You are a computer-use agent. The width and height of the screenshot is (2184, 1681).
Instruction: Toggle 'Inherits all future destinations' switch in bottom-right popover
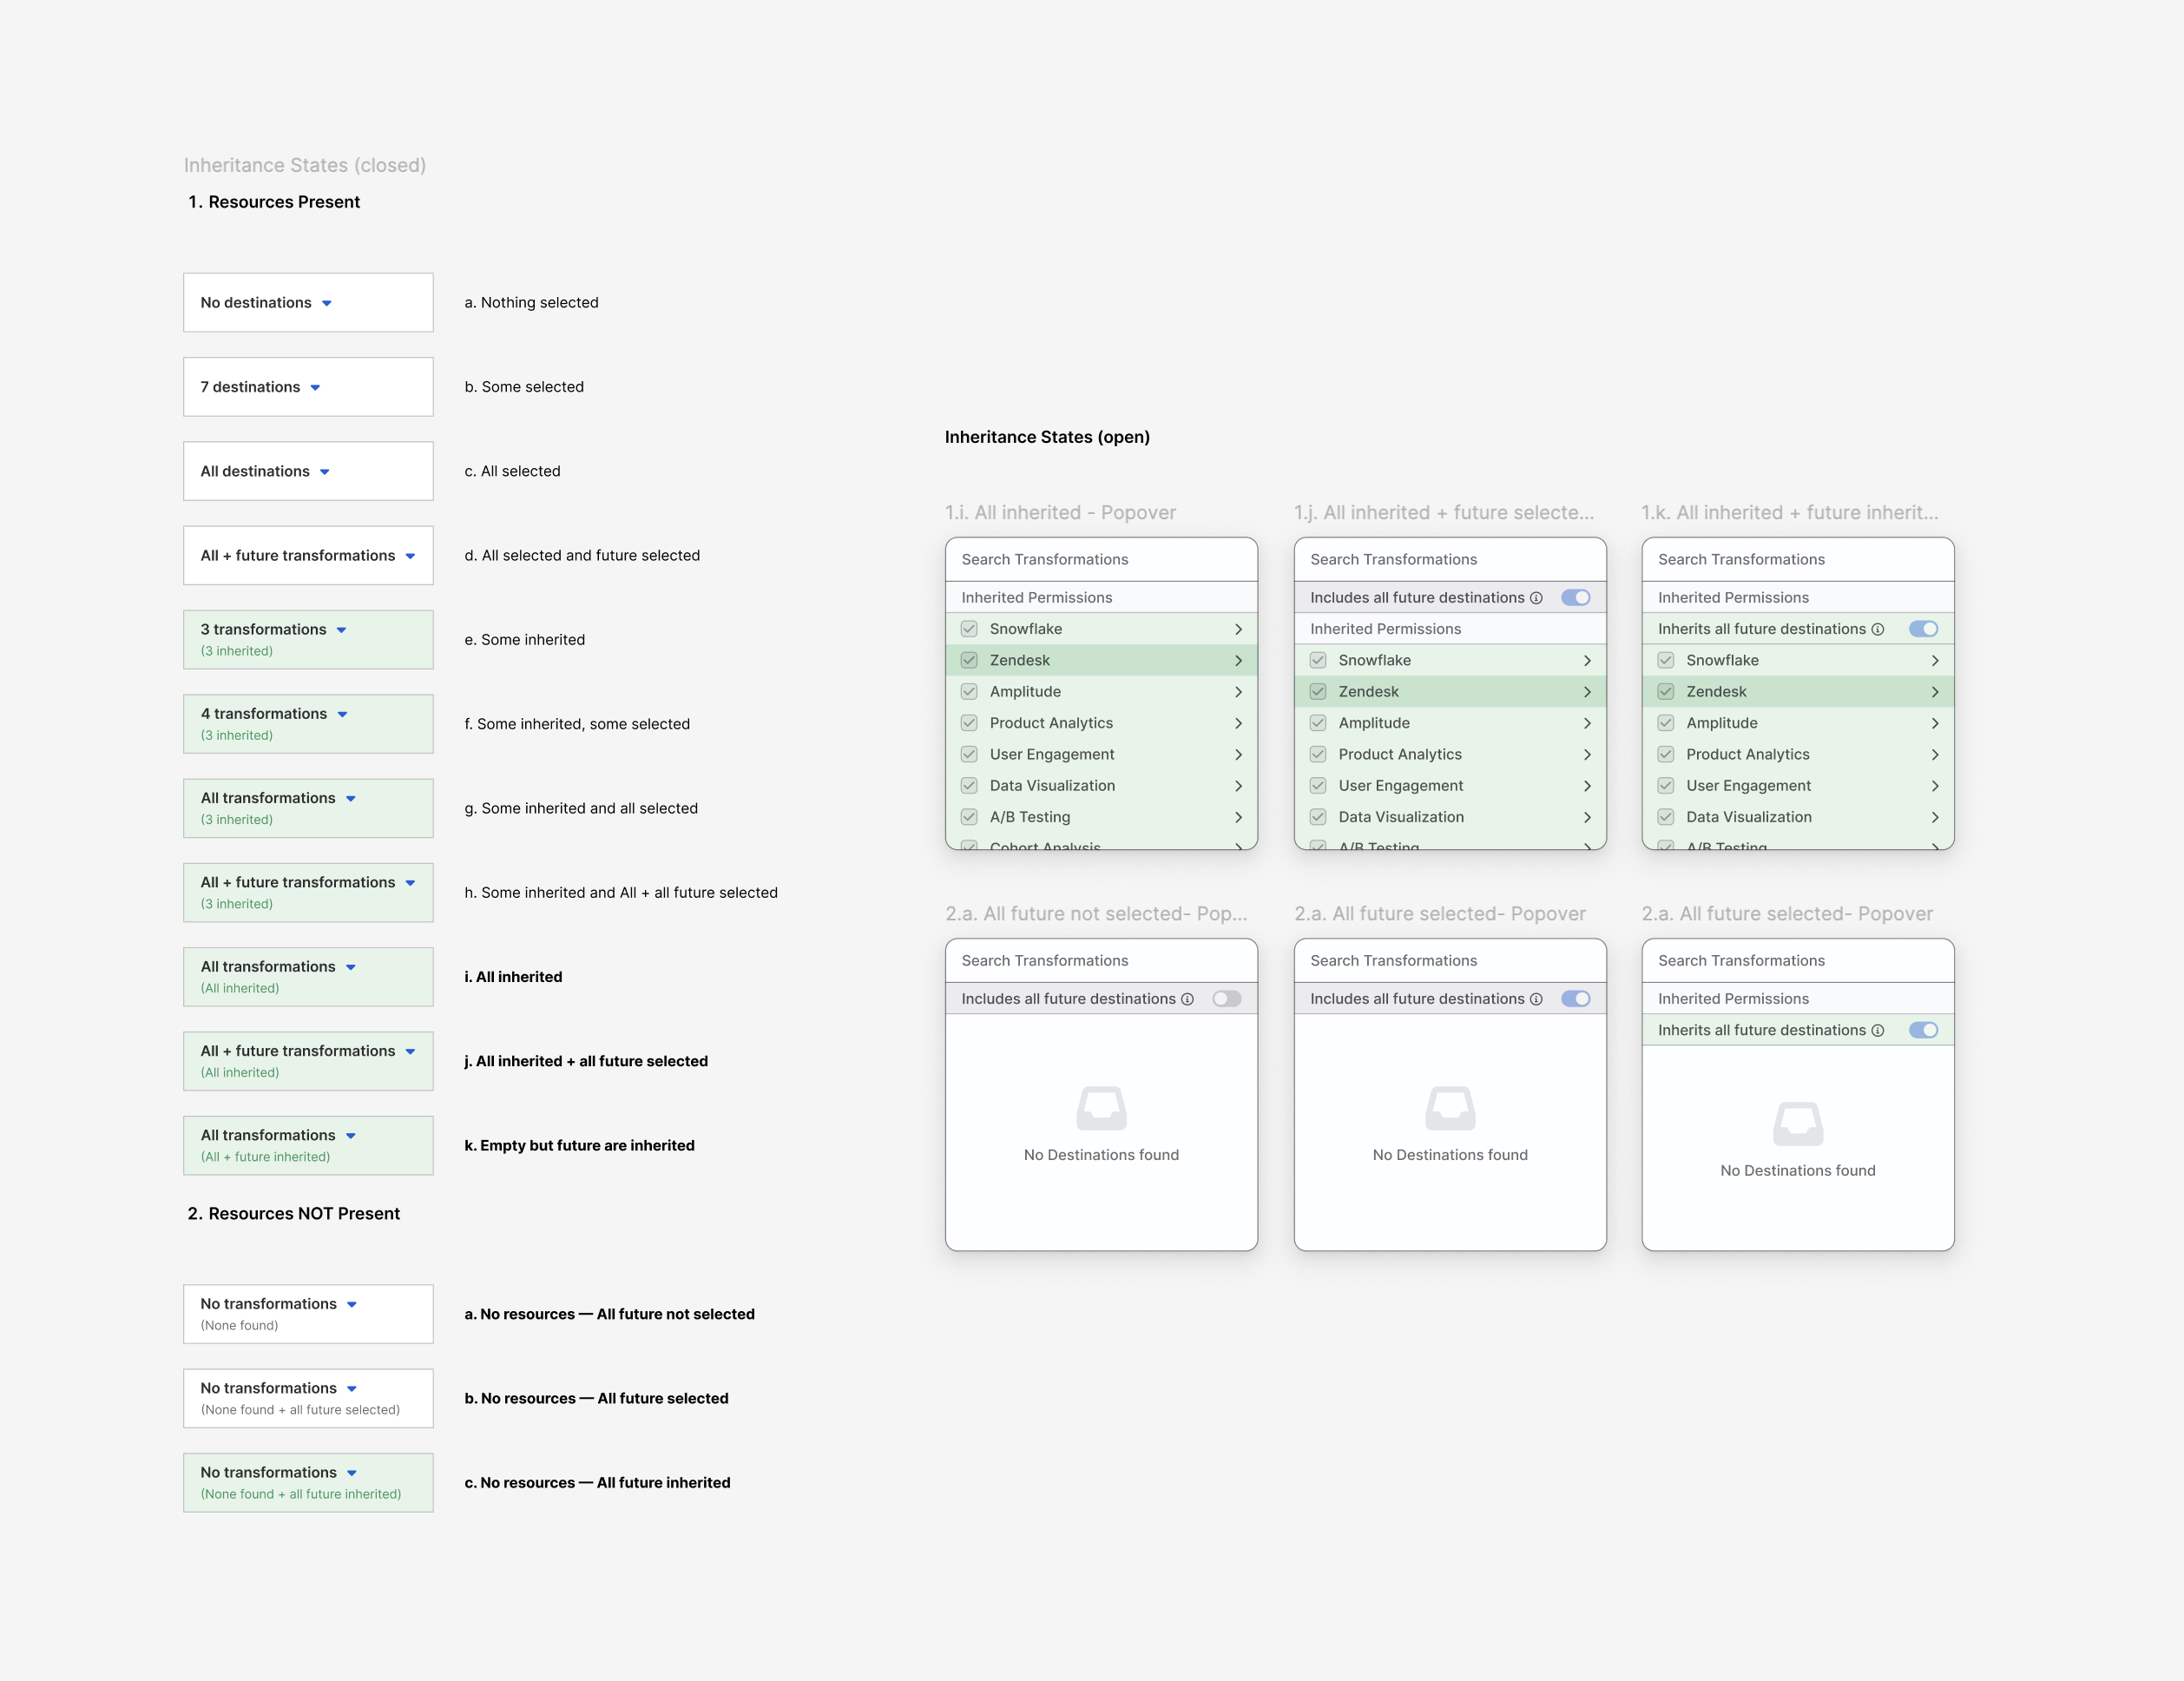tap(1923, 1030)
